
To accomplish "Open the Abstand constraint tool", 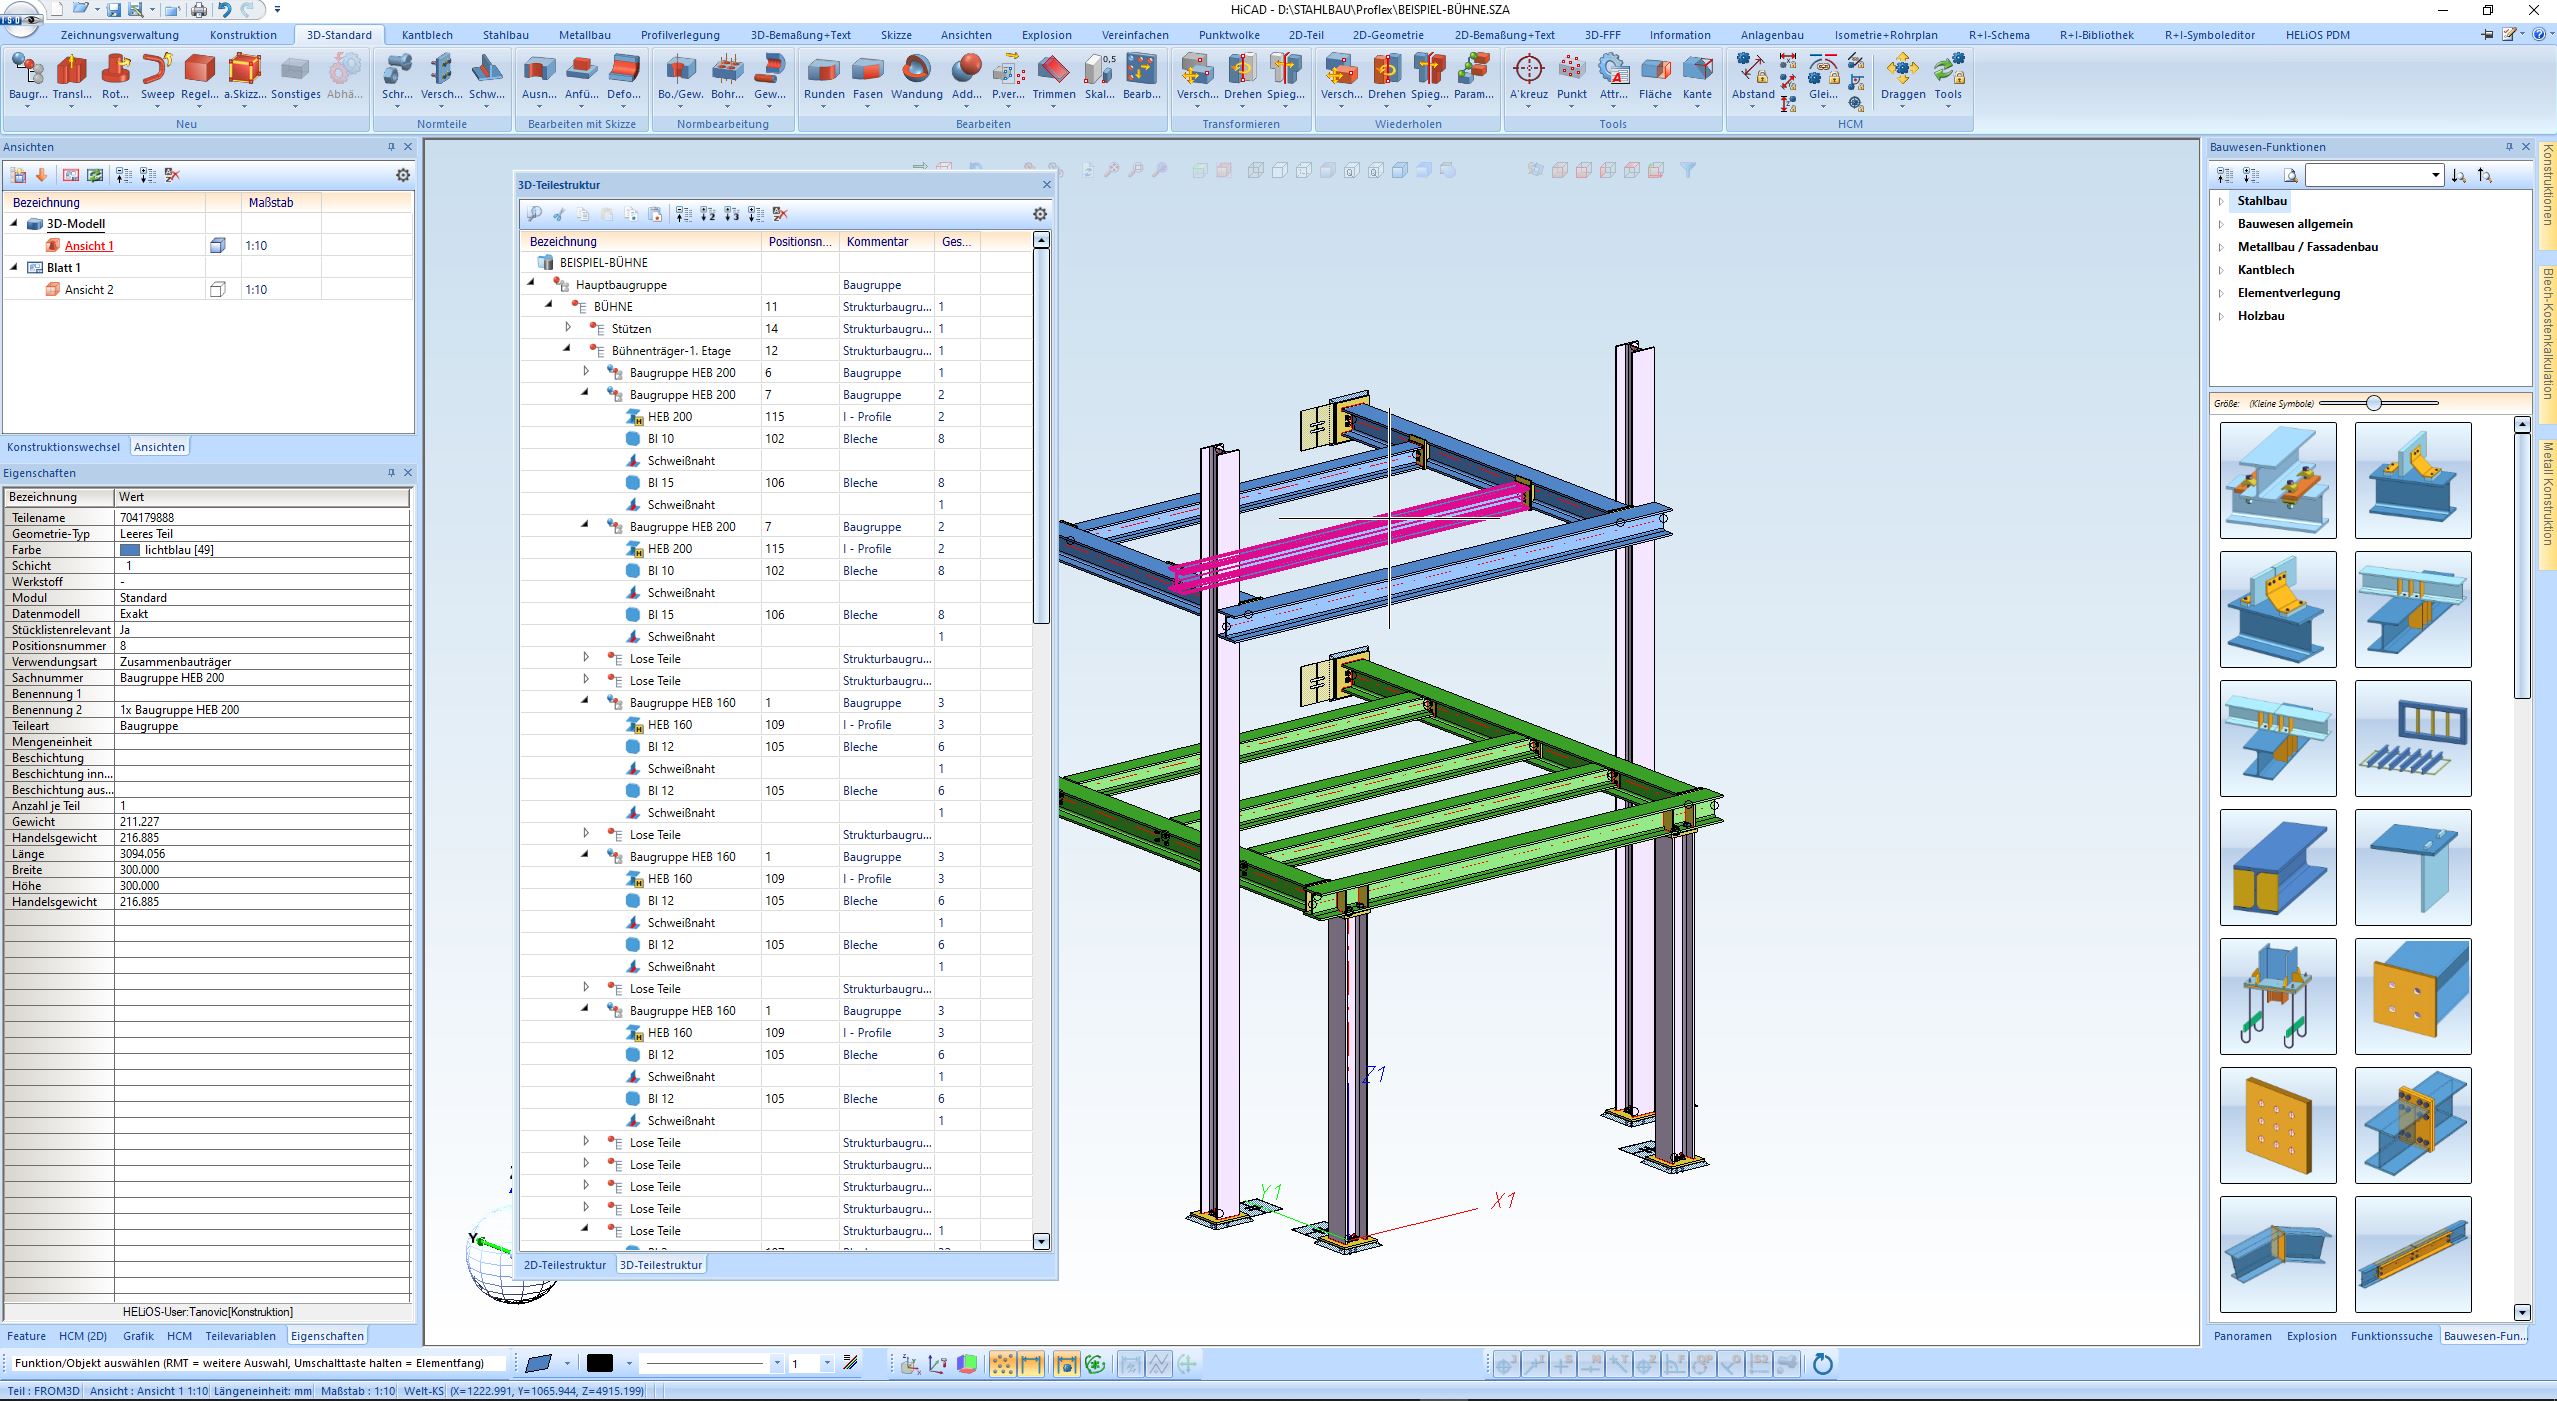I will (x=1753, y=70).
